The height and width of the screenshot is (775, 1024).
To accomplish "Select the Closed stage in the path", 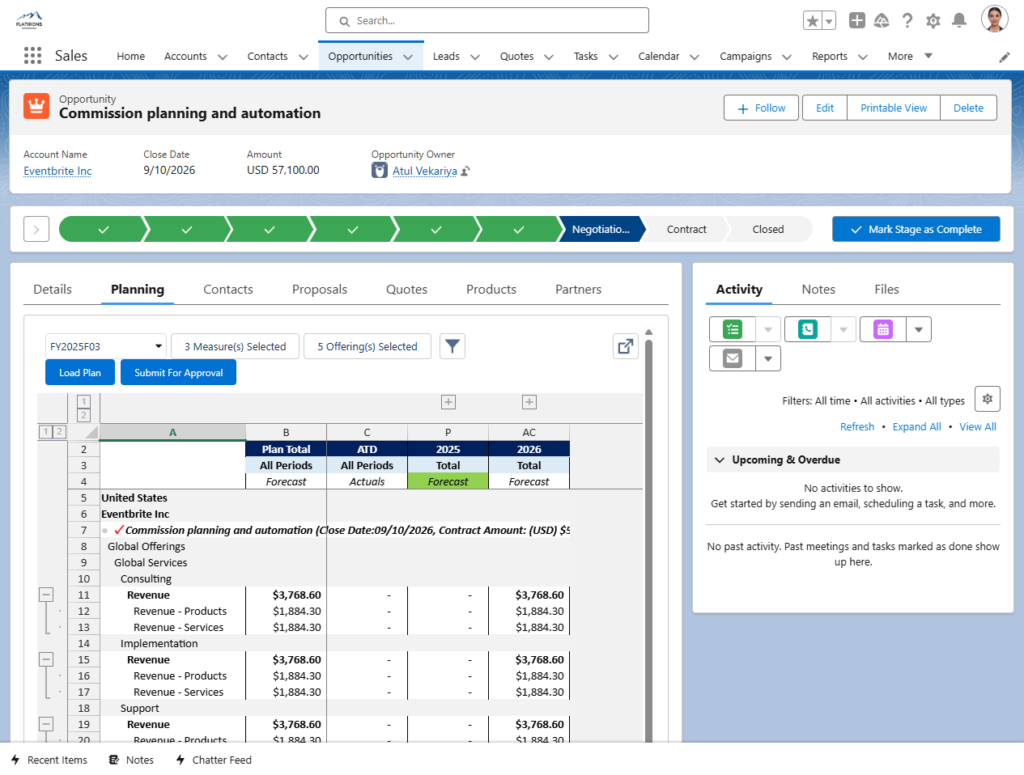I will [x=768, y=229].
